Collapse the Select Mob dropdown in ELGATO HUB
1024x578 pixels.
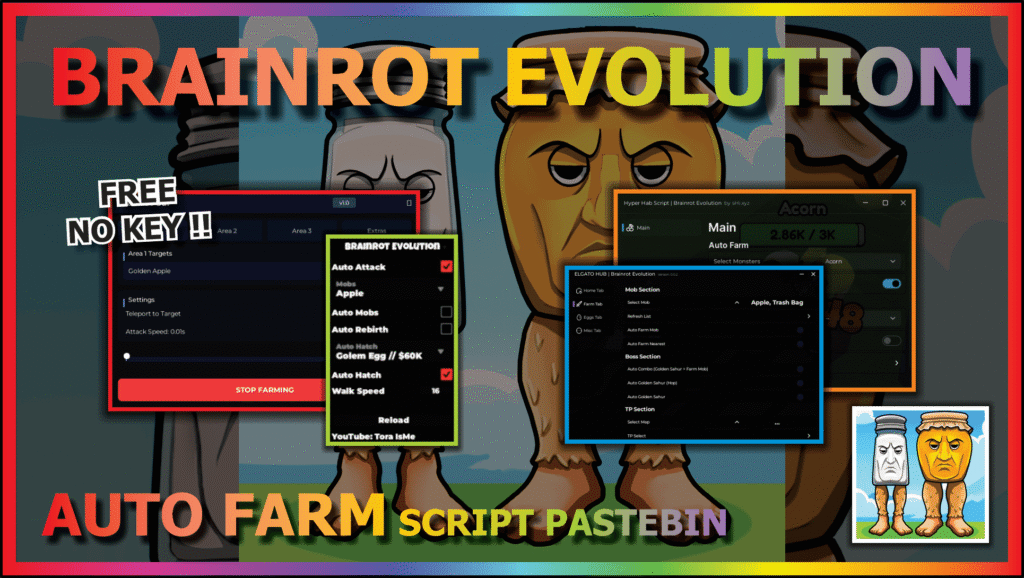point(737,303)
